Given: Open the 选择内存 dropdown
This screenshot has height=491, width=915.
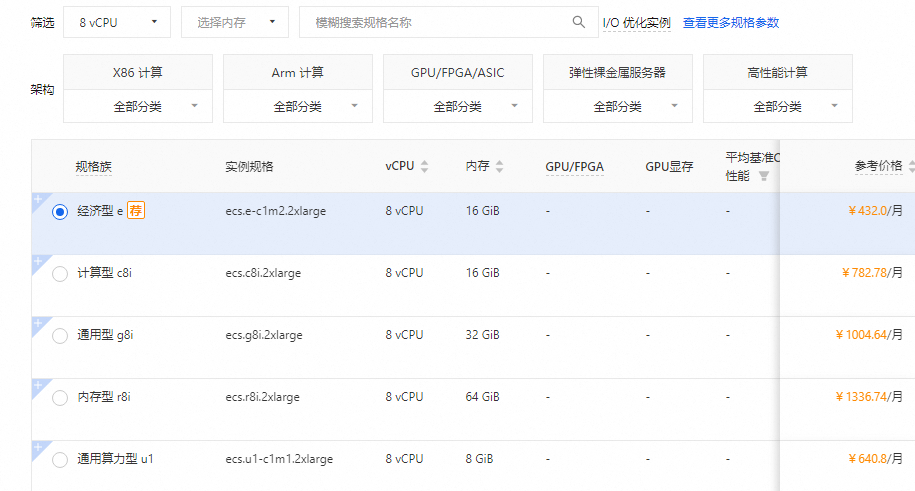Looking at the screenshot, I should [x=235, y=22].
